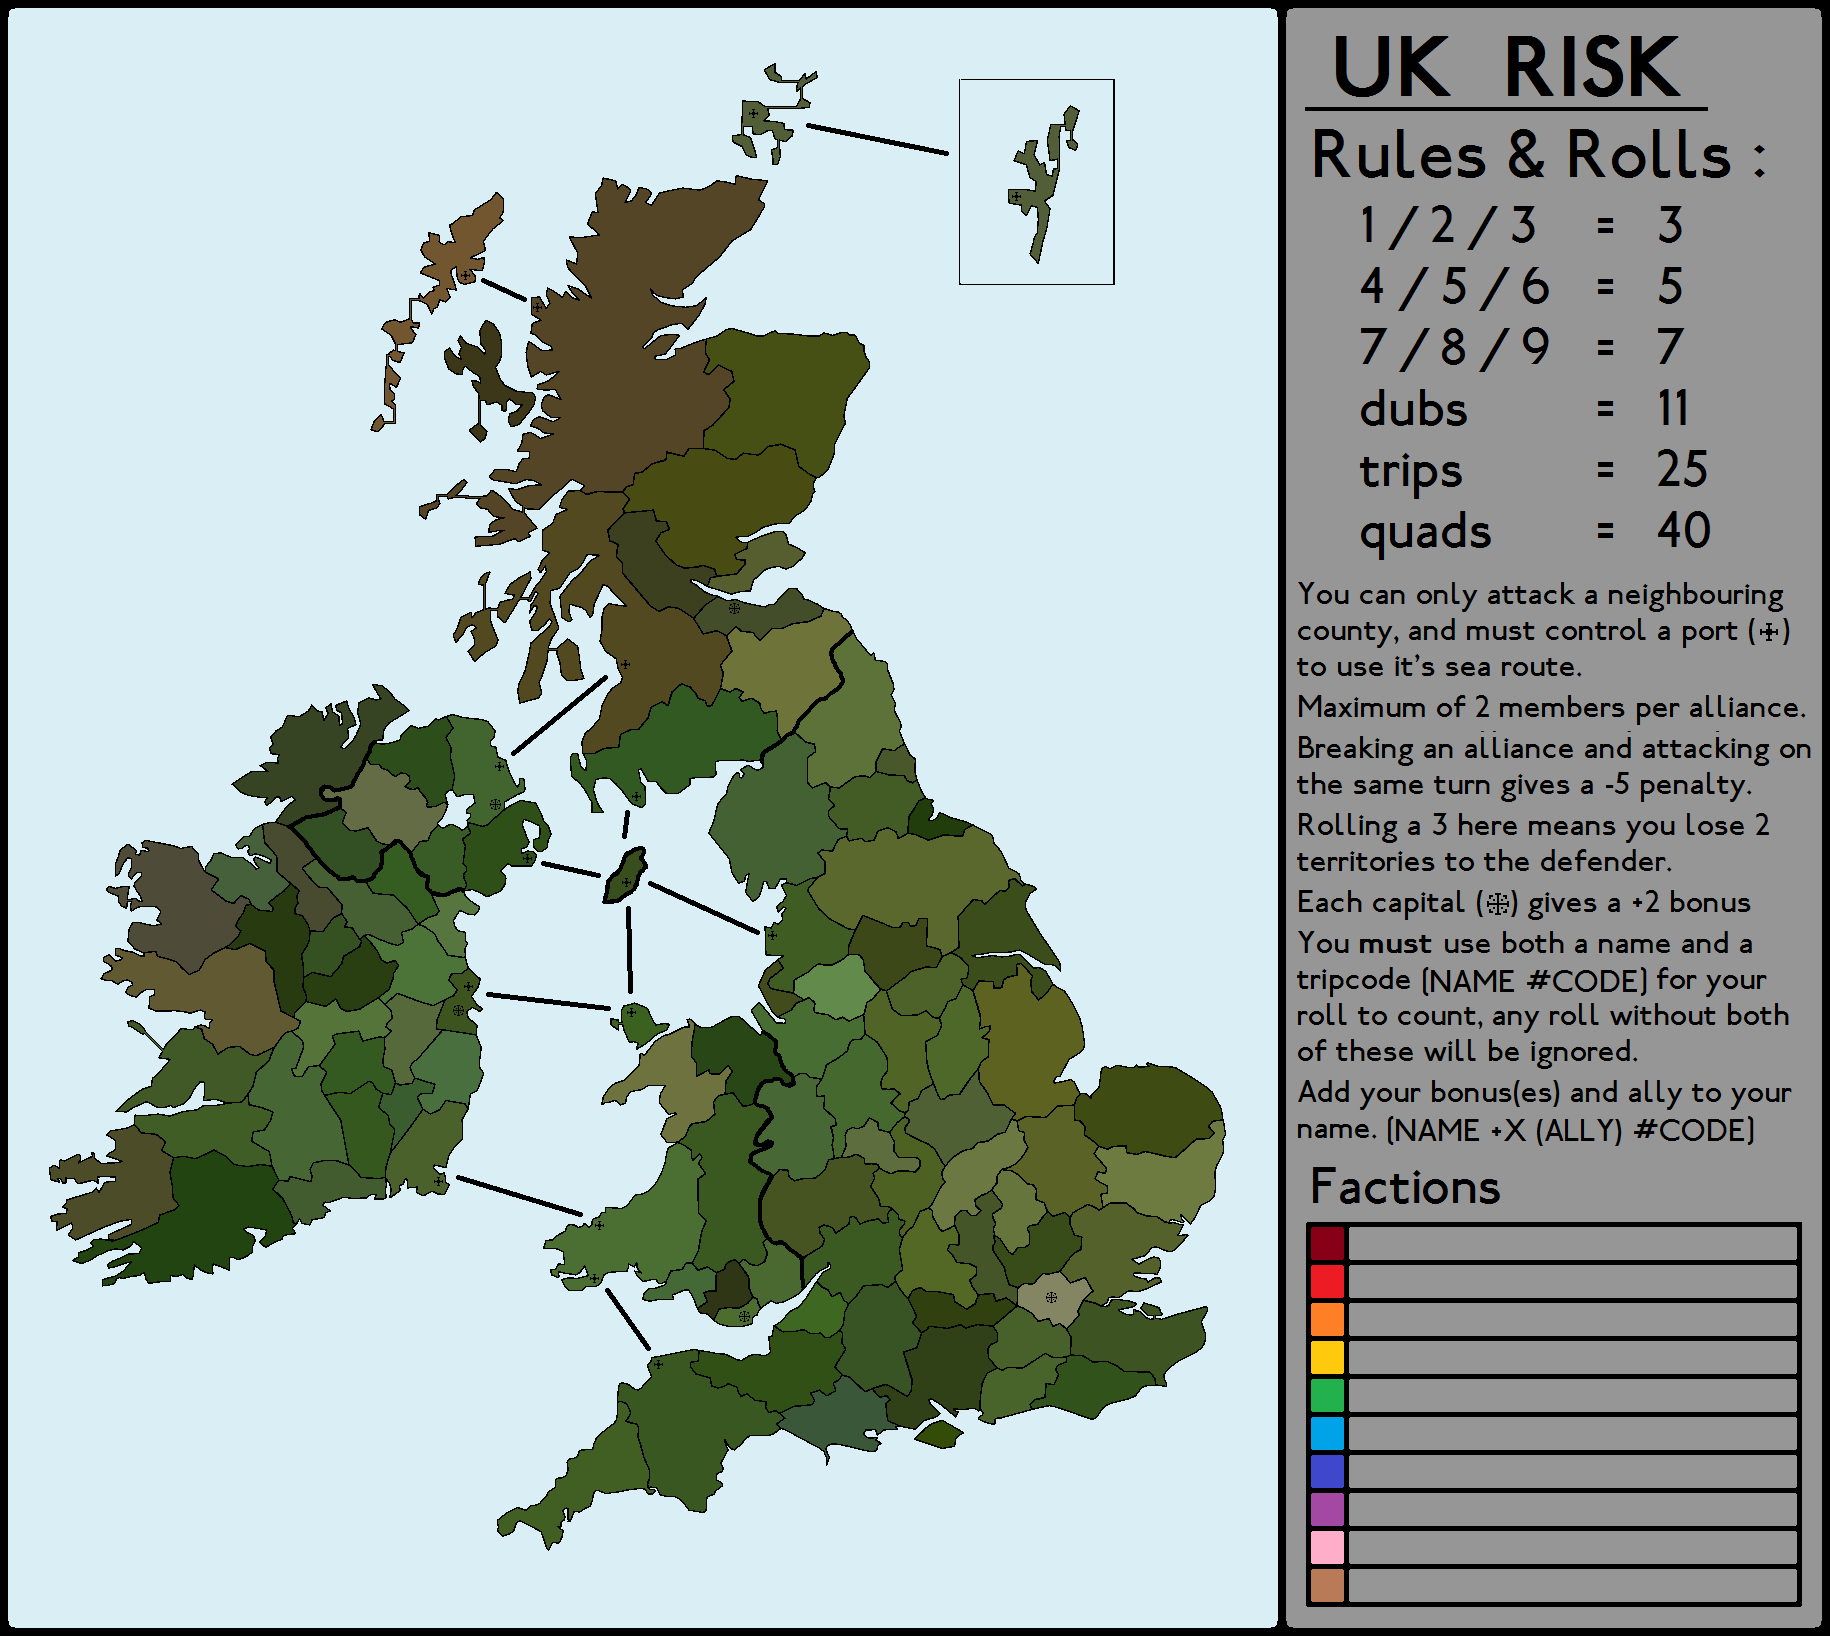Select the pink faction swatch

pos(1327,1548)
